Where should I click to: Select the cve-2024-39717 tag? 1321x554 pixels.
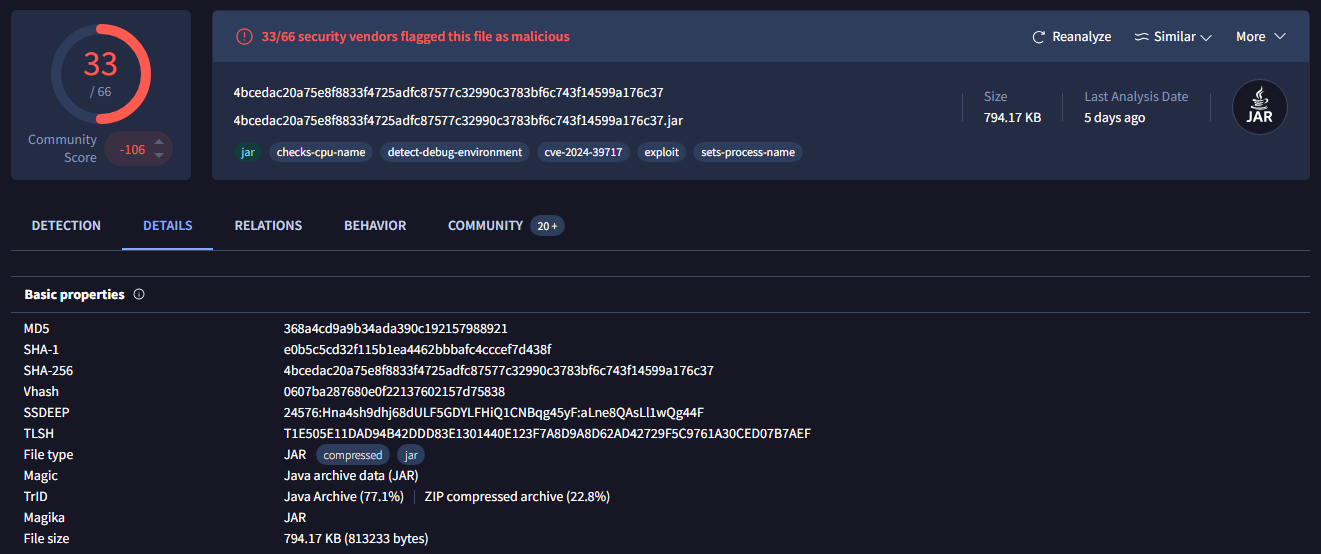pos(581,153)
